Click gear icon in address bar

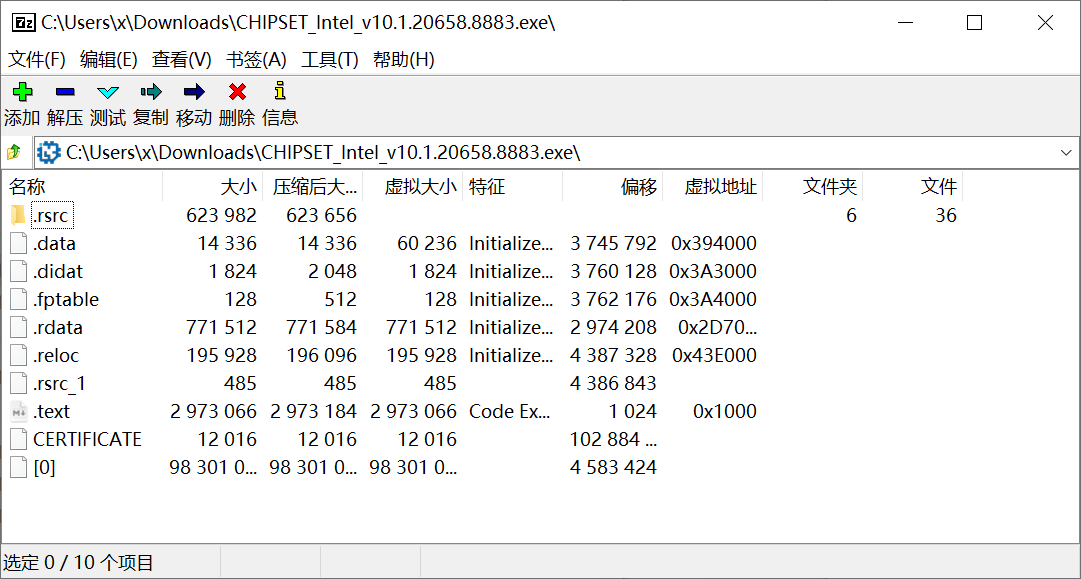click(48, 152)
